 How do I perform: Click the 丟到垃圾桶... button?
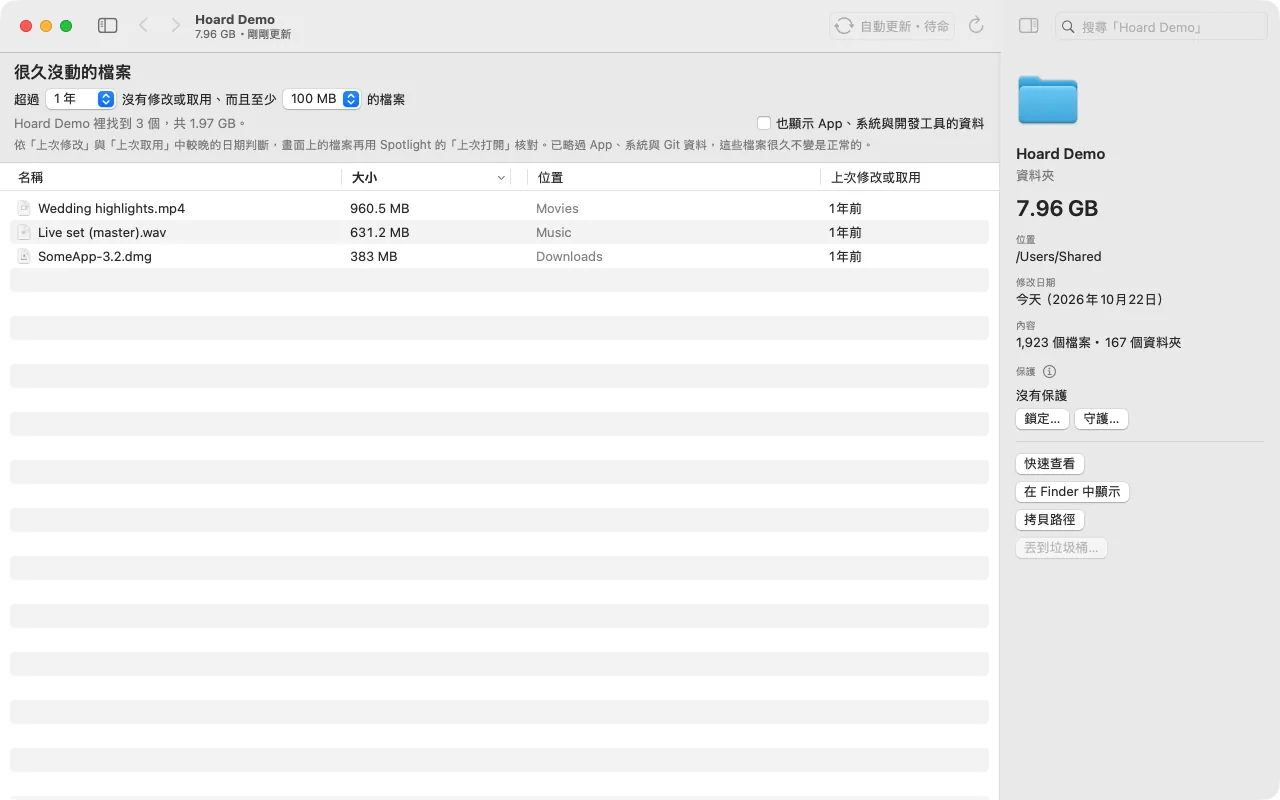1061,548
